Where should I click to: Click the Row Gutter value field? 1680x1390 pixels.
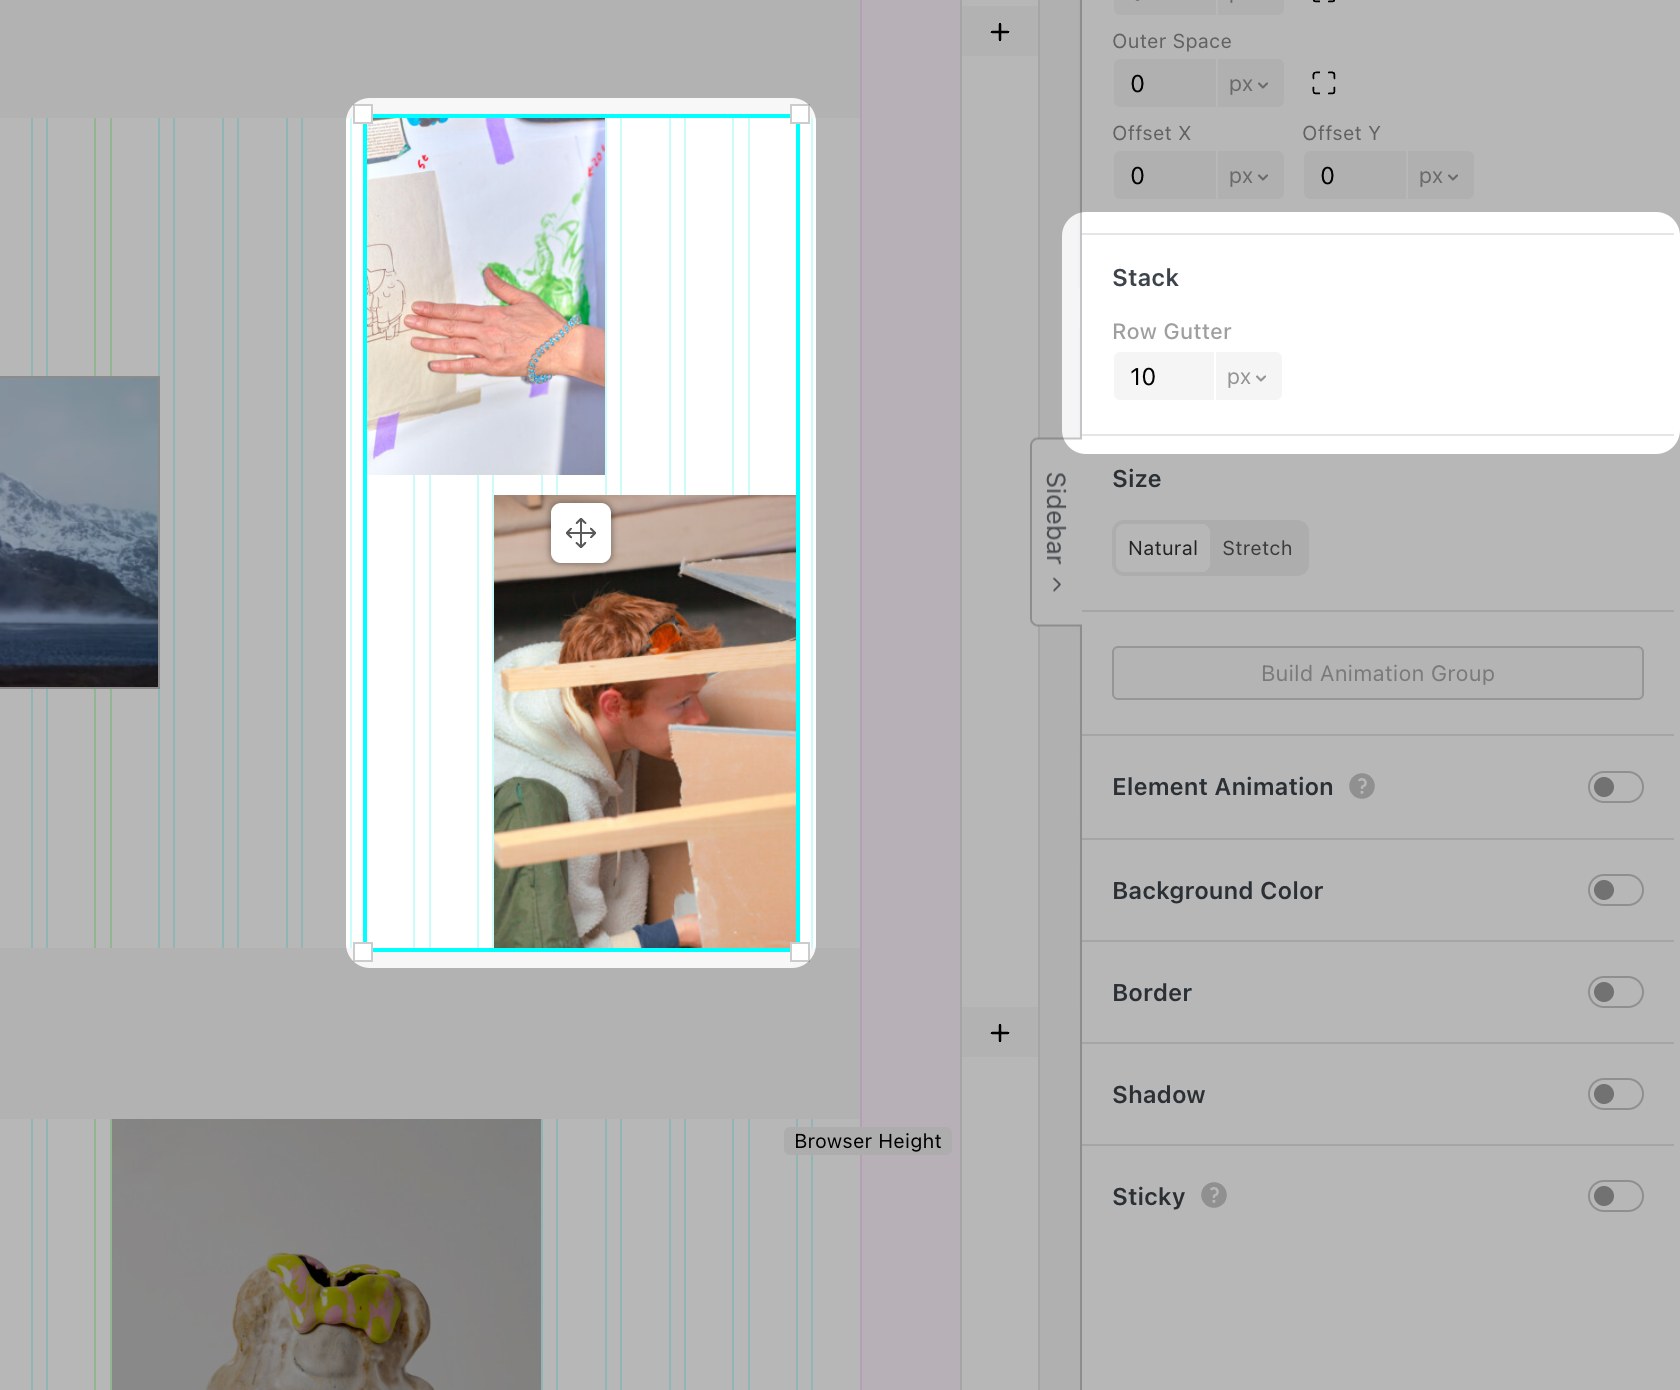click(1164, 377)
